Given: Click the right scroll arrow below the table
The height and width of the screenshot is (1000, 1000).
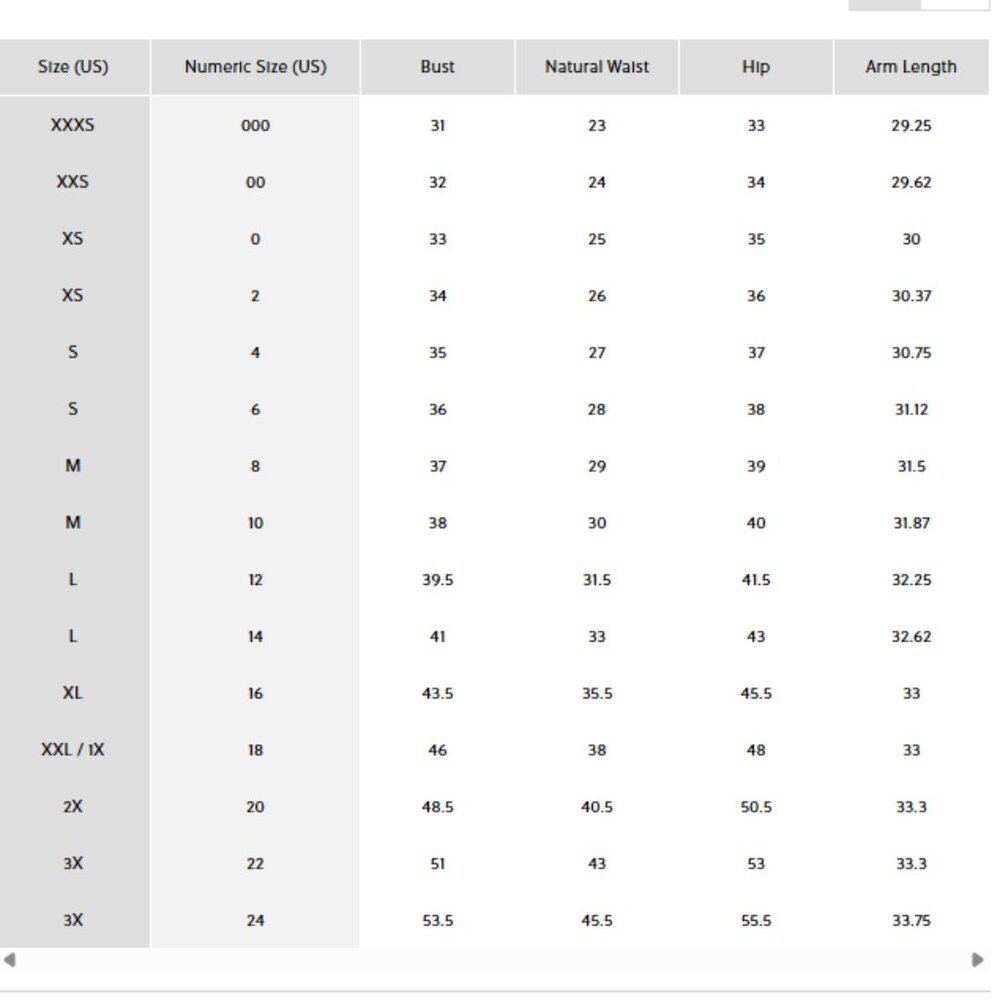Looking at the screenshot, I should click(977, 960).
